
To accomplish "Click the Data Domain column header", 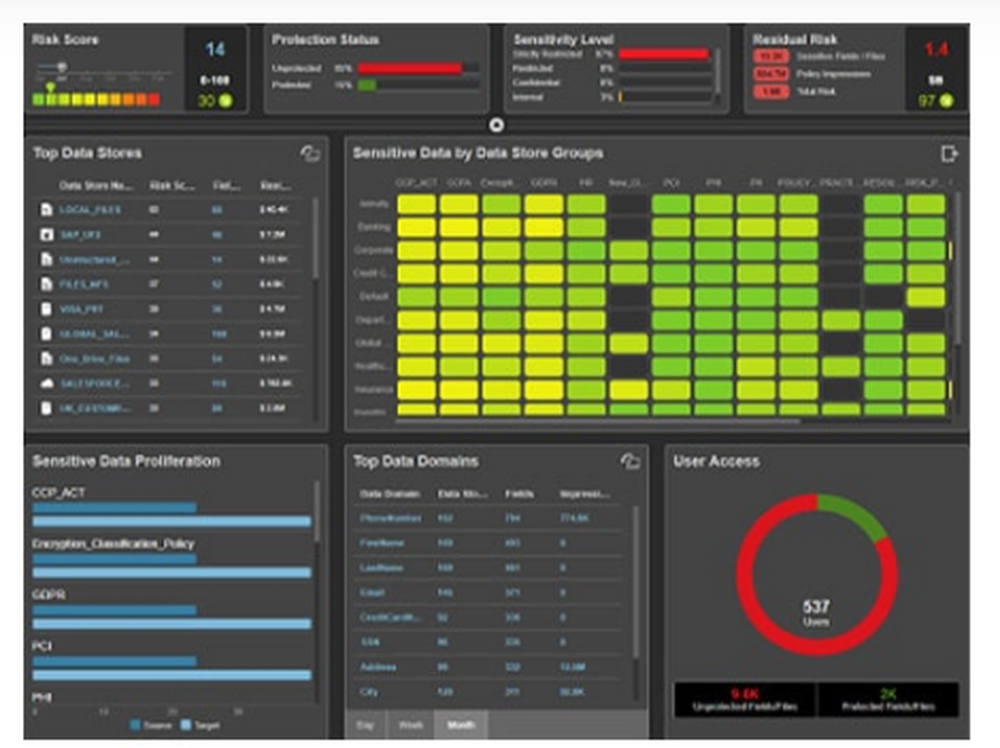I will click(390, 494).
